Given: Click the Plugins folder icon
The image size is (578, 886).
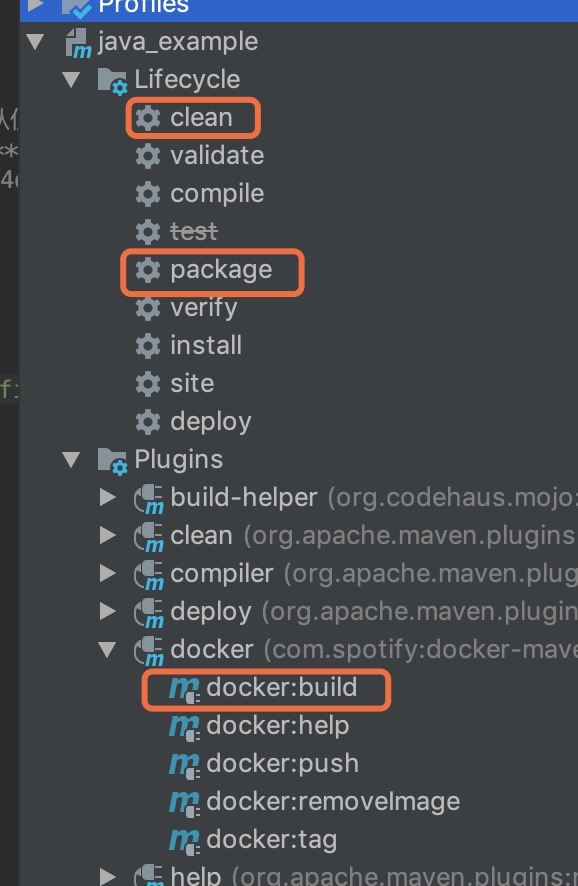Looking at the screenshot, I should [112, 461].
